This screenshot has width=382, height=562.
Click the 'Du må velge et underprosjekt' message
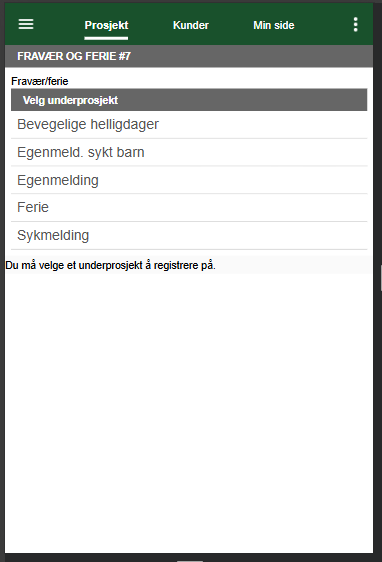point(110,265)
